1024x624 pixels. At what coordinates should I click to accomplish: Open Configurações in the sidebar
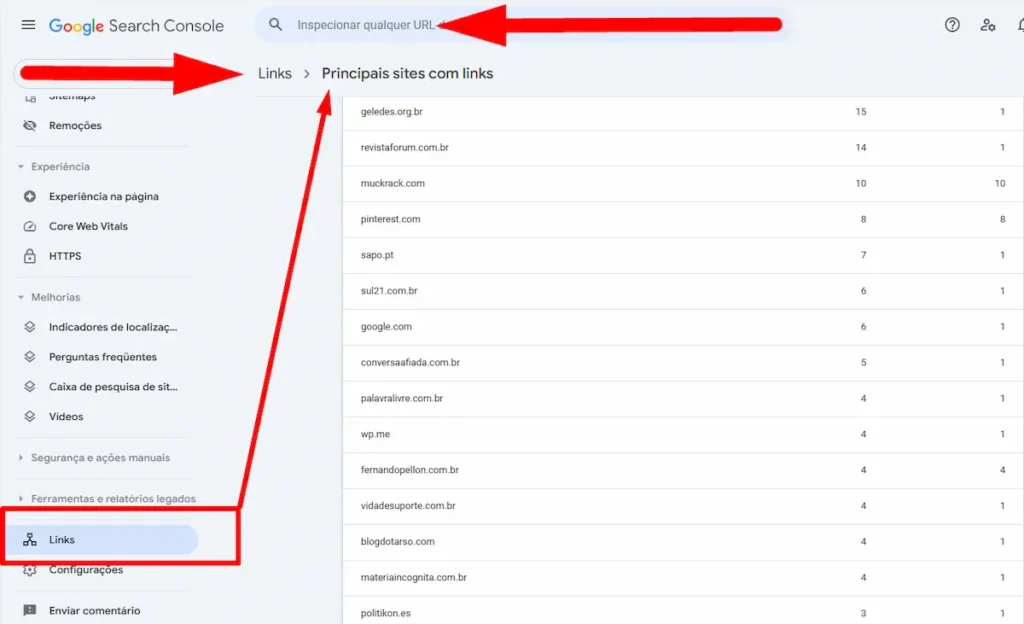pos(86,570)
